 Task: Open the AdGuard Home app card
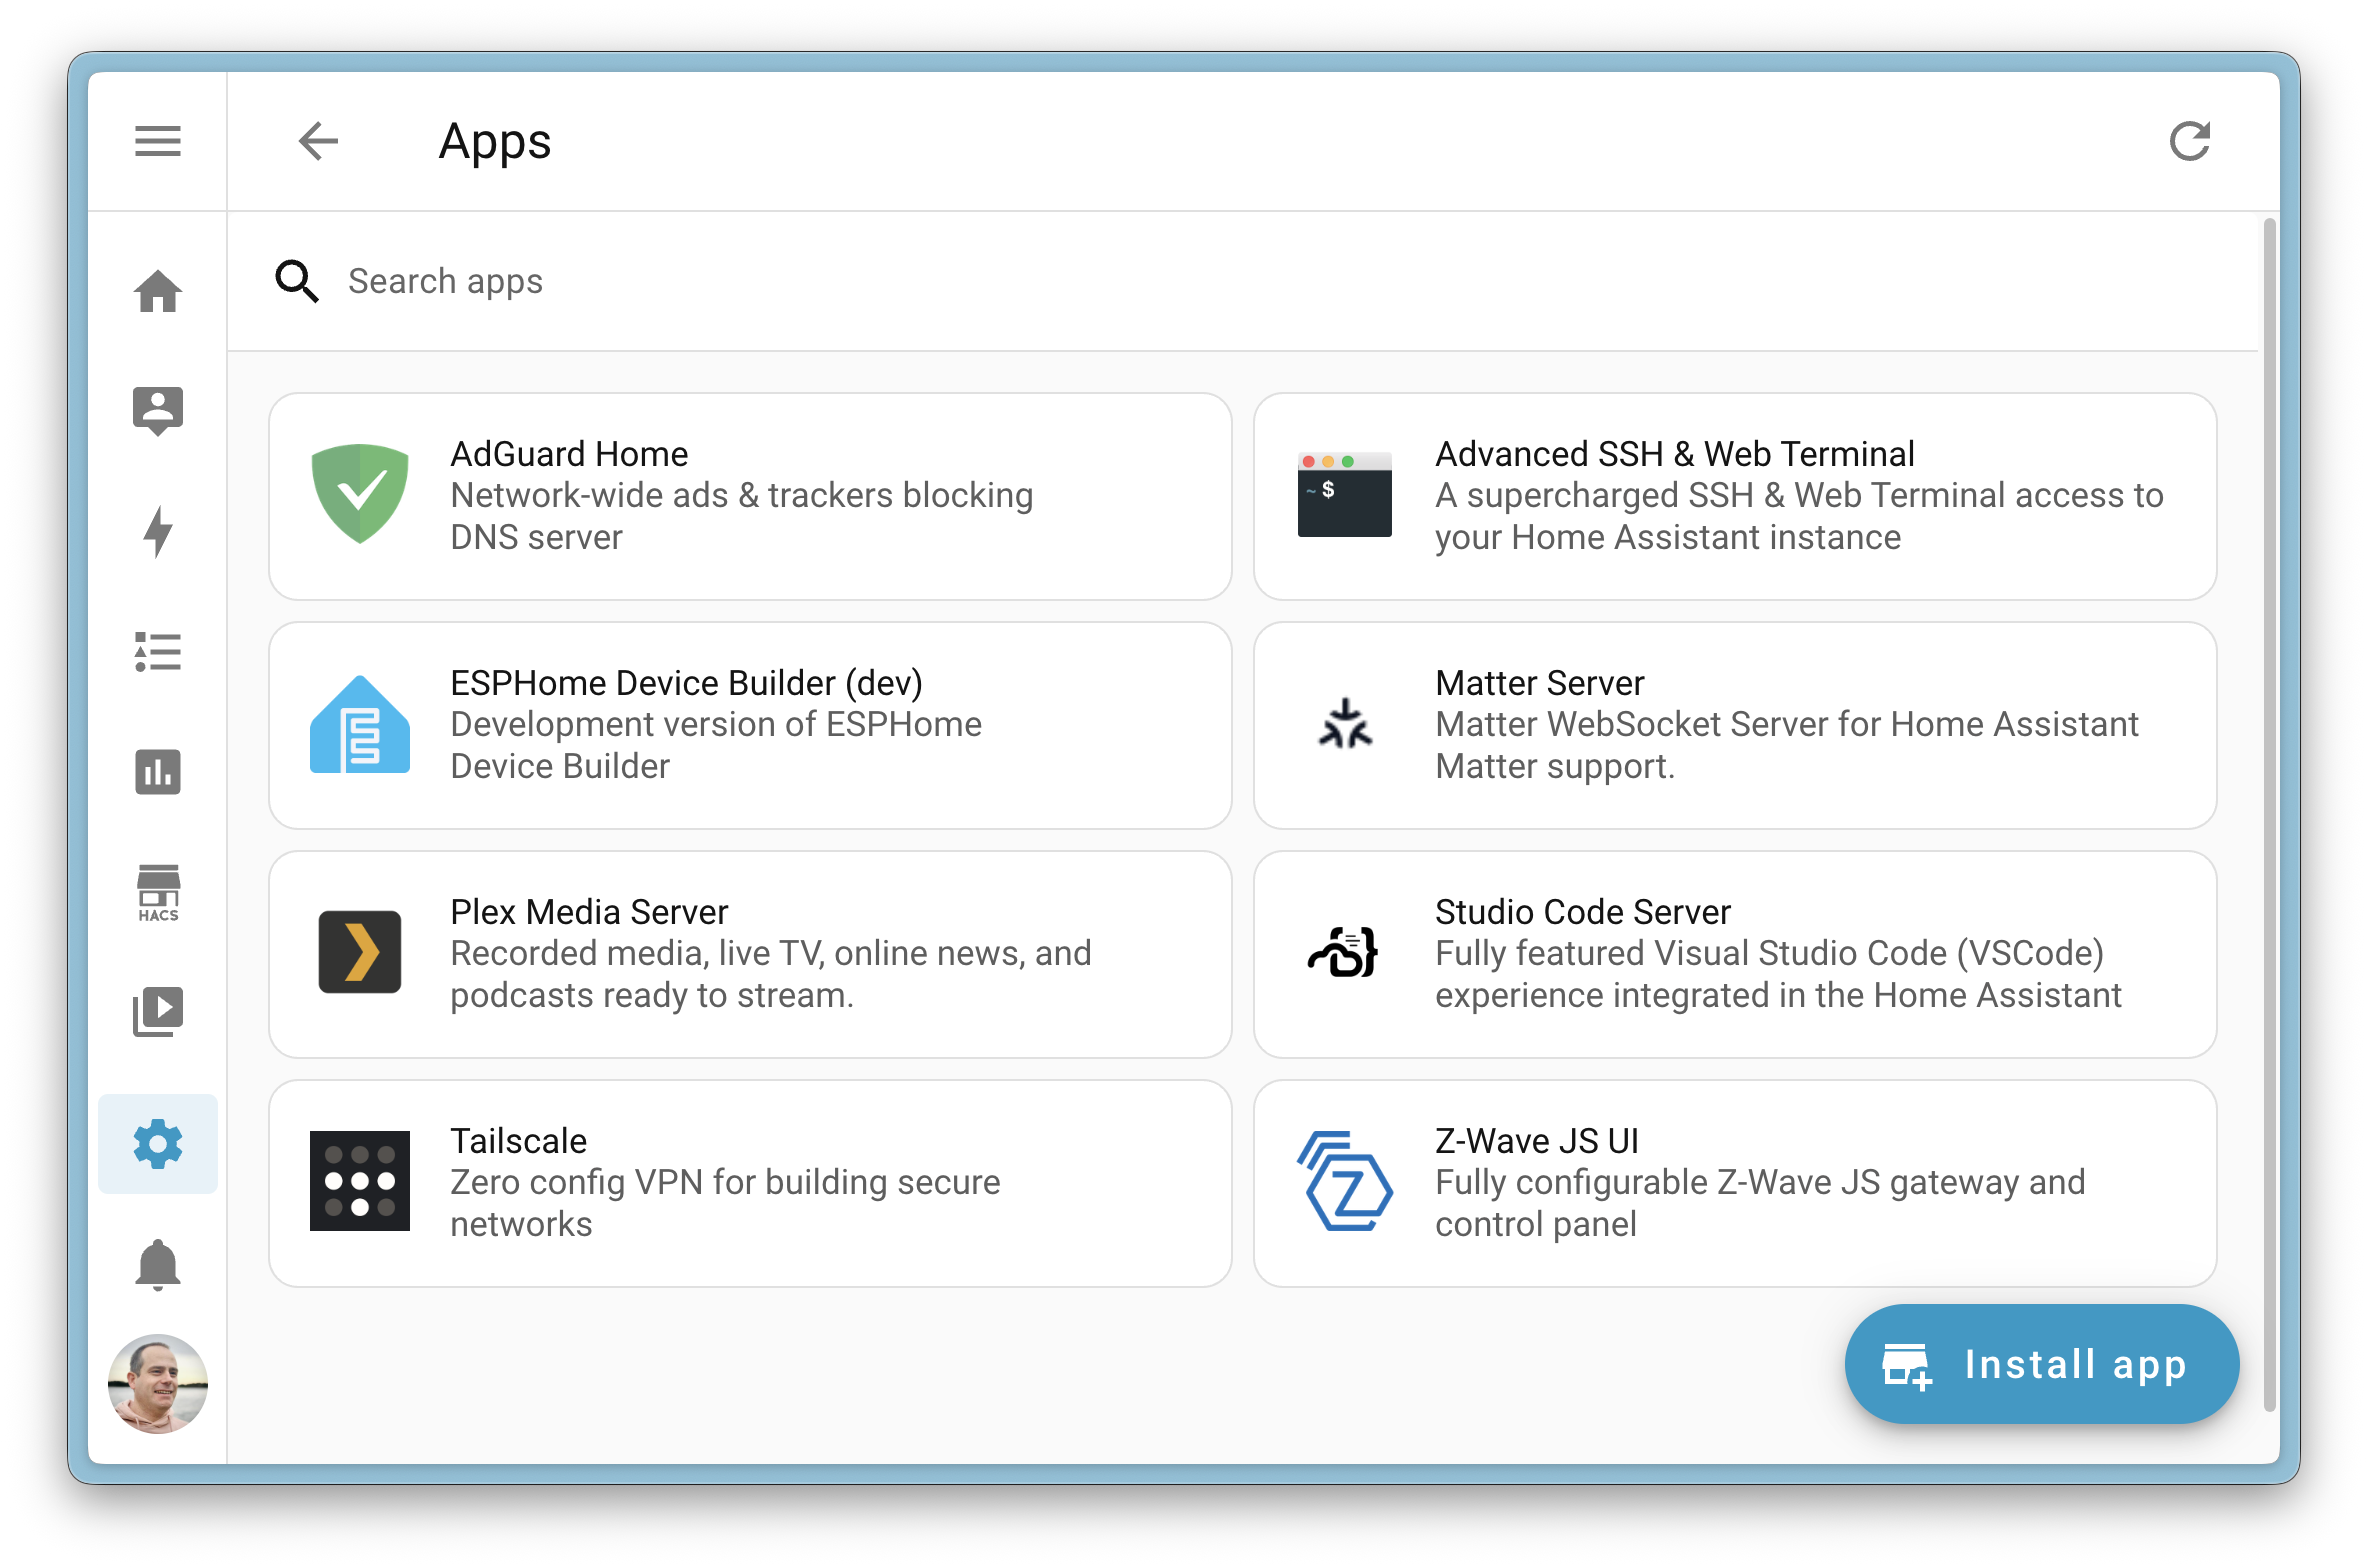click(x=750, y=496)
